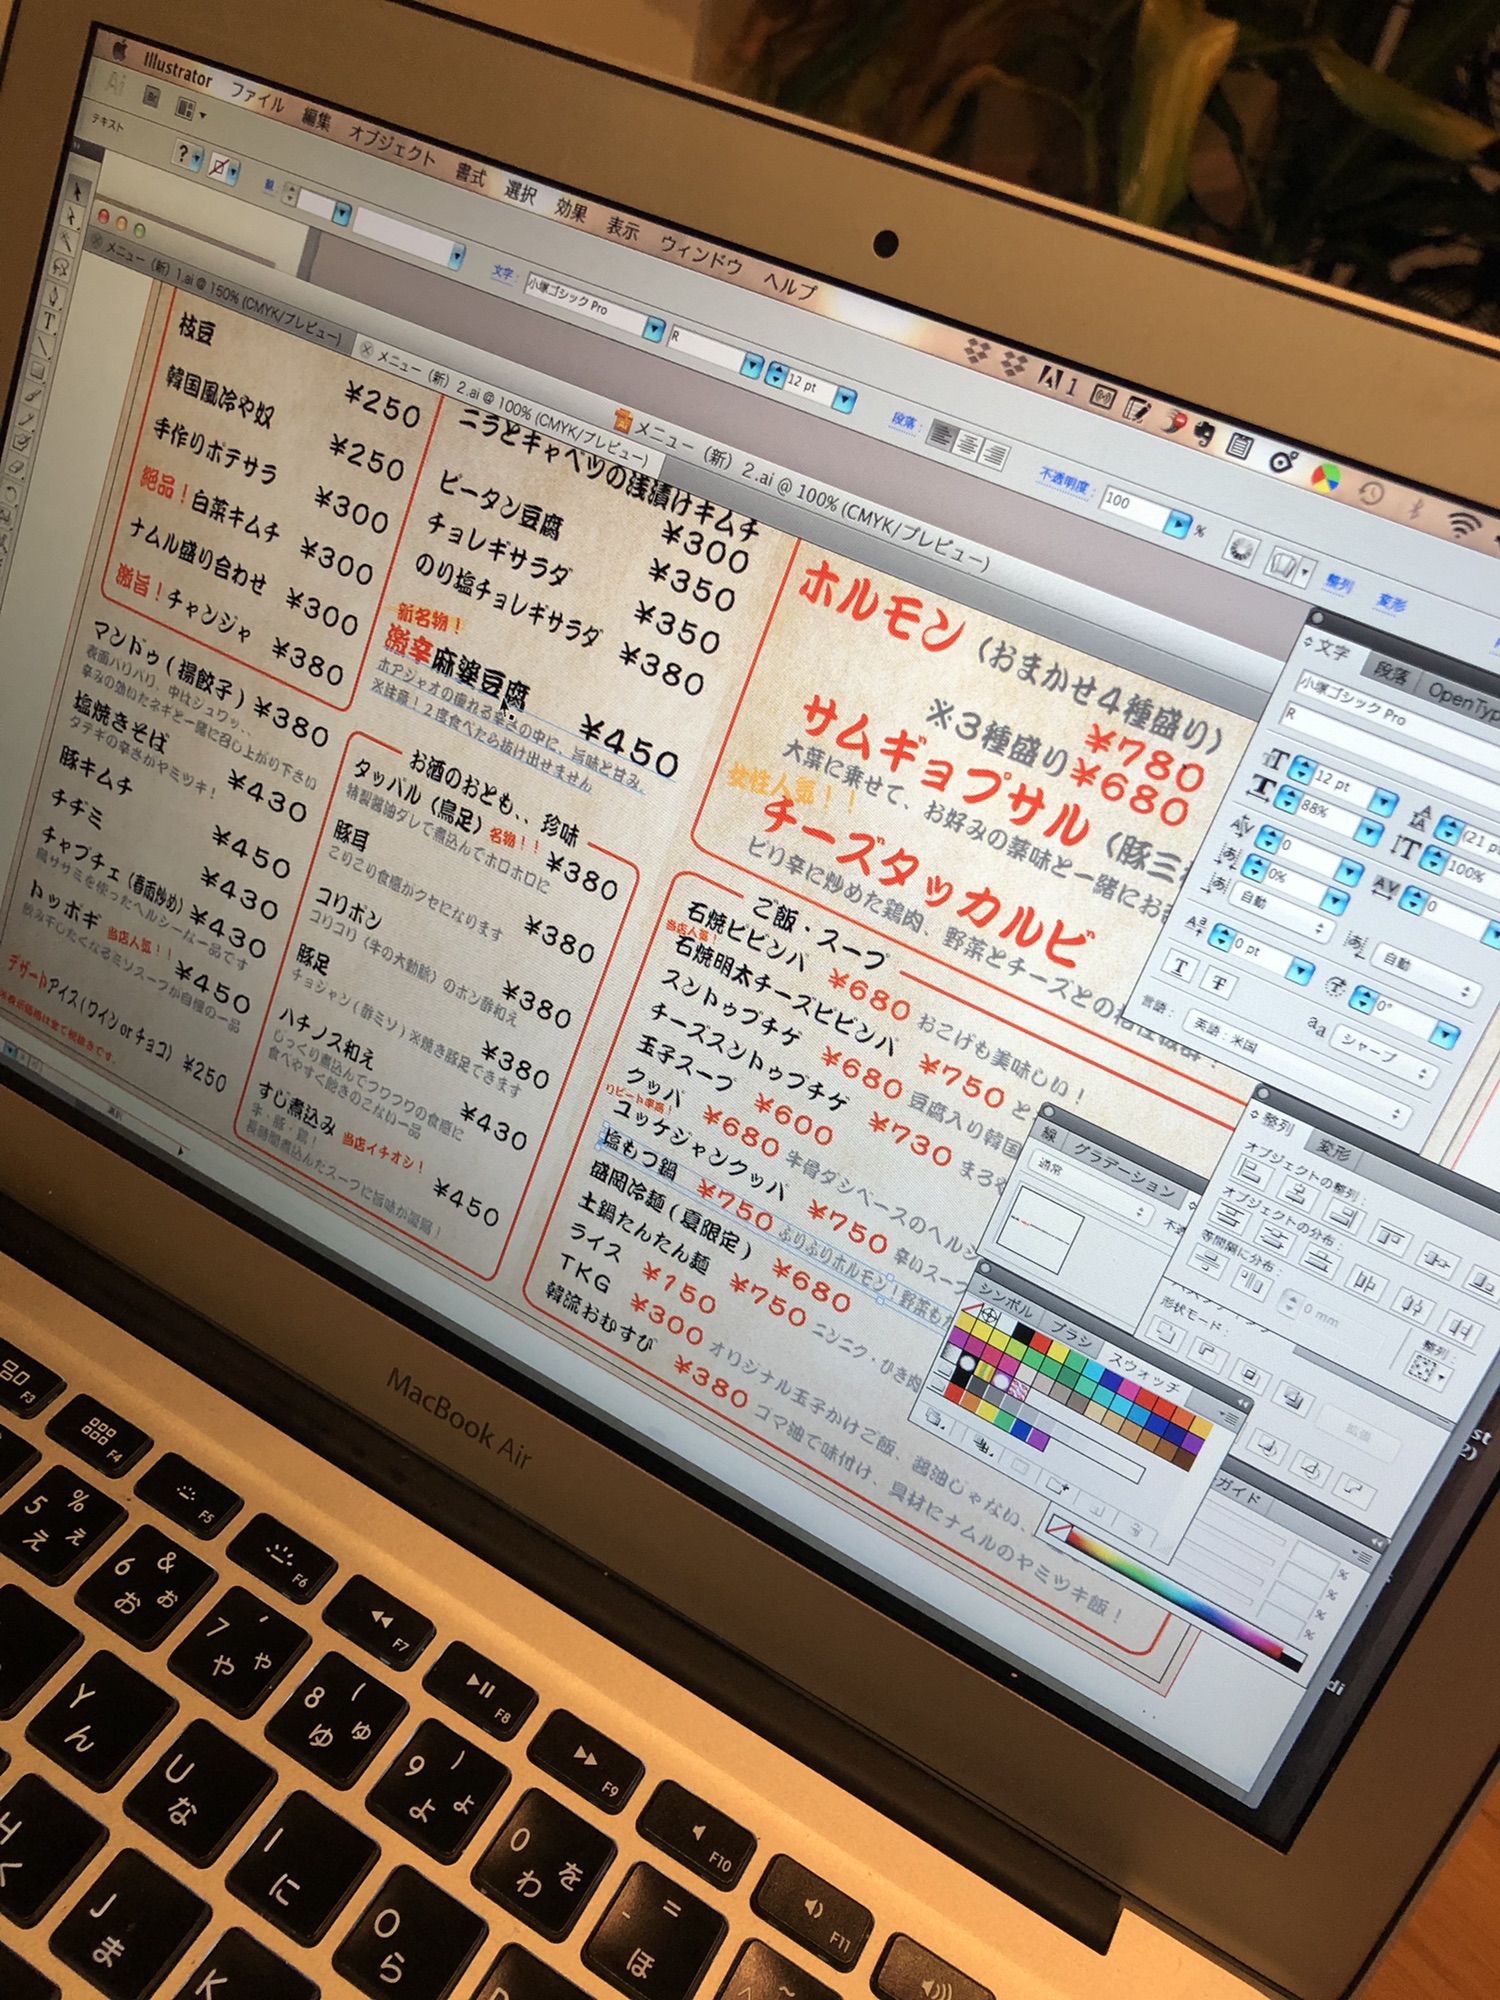Open 12 pt size dropdown in Character panel
Viewport: 1500px width, 2000px height.
[1383, 801]
